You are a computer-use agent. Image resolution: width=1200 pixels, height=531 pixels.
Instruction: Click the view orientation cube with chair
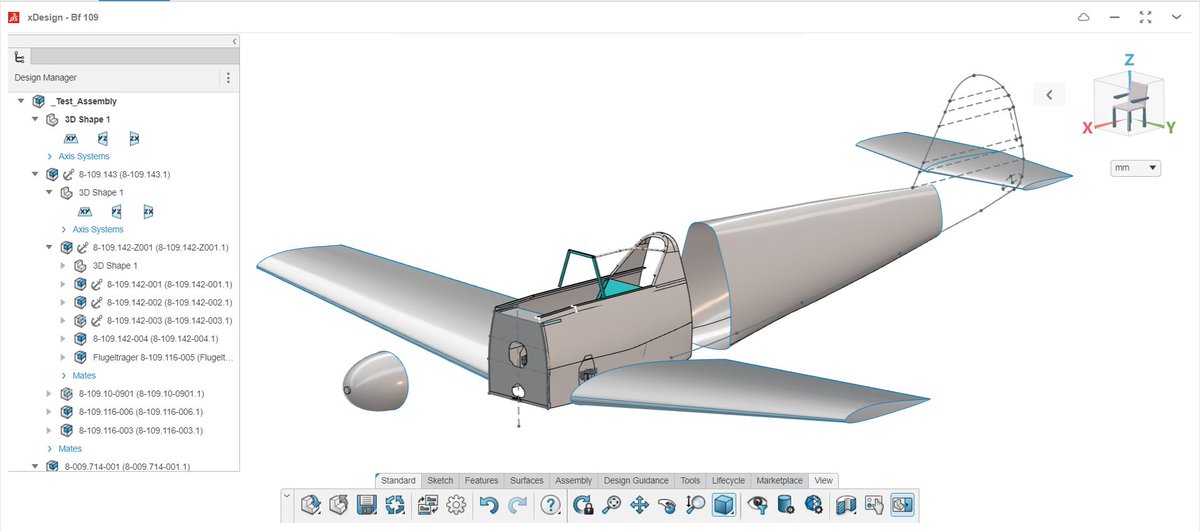click(1128, 104)
